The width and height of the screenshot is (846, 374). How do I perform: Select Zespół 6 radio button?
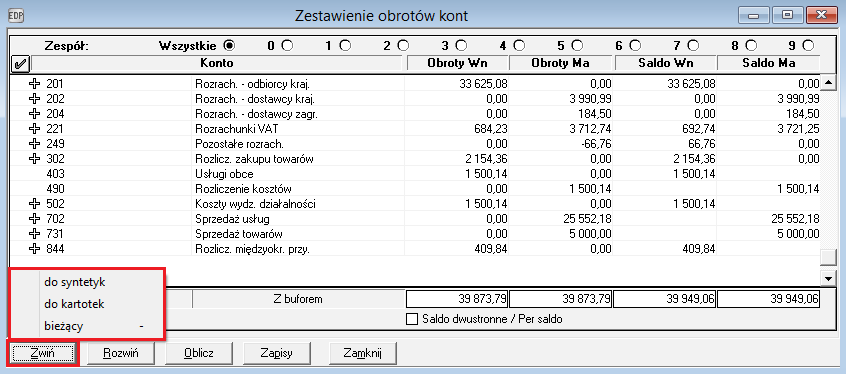tap(635, 46)
